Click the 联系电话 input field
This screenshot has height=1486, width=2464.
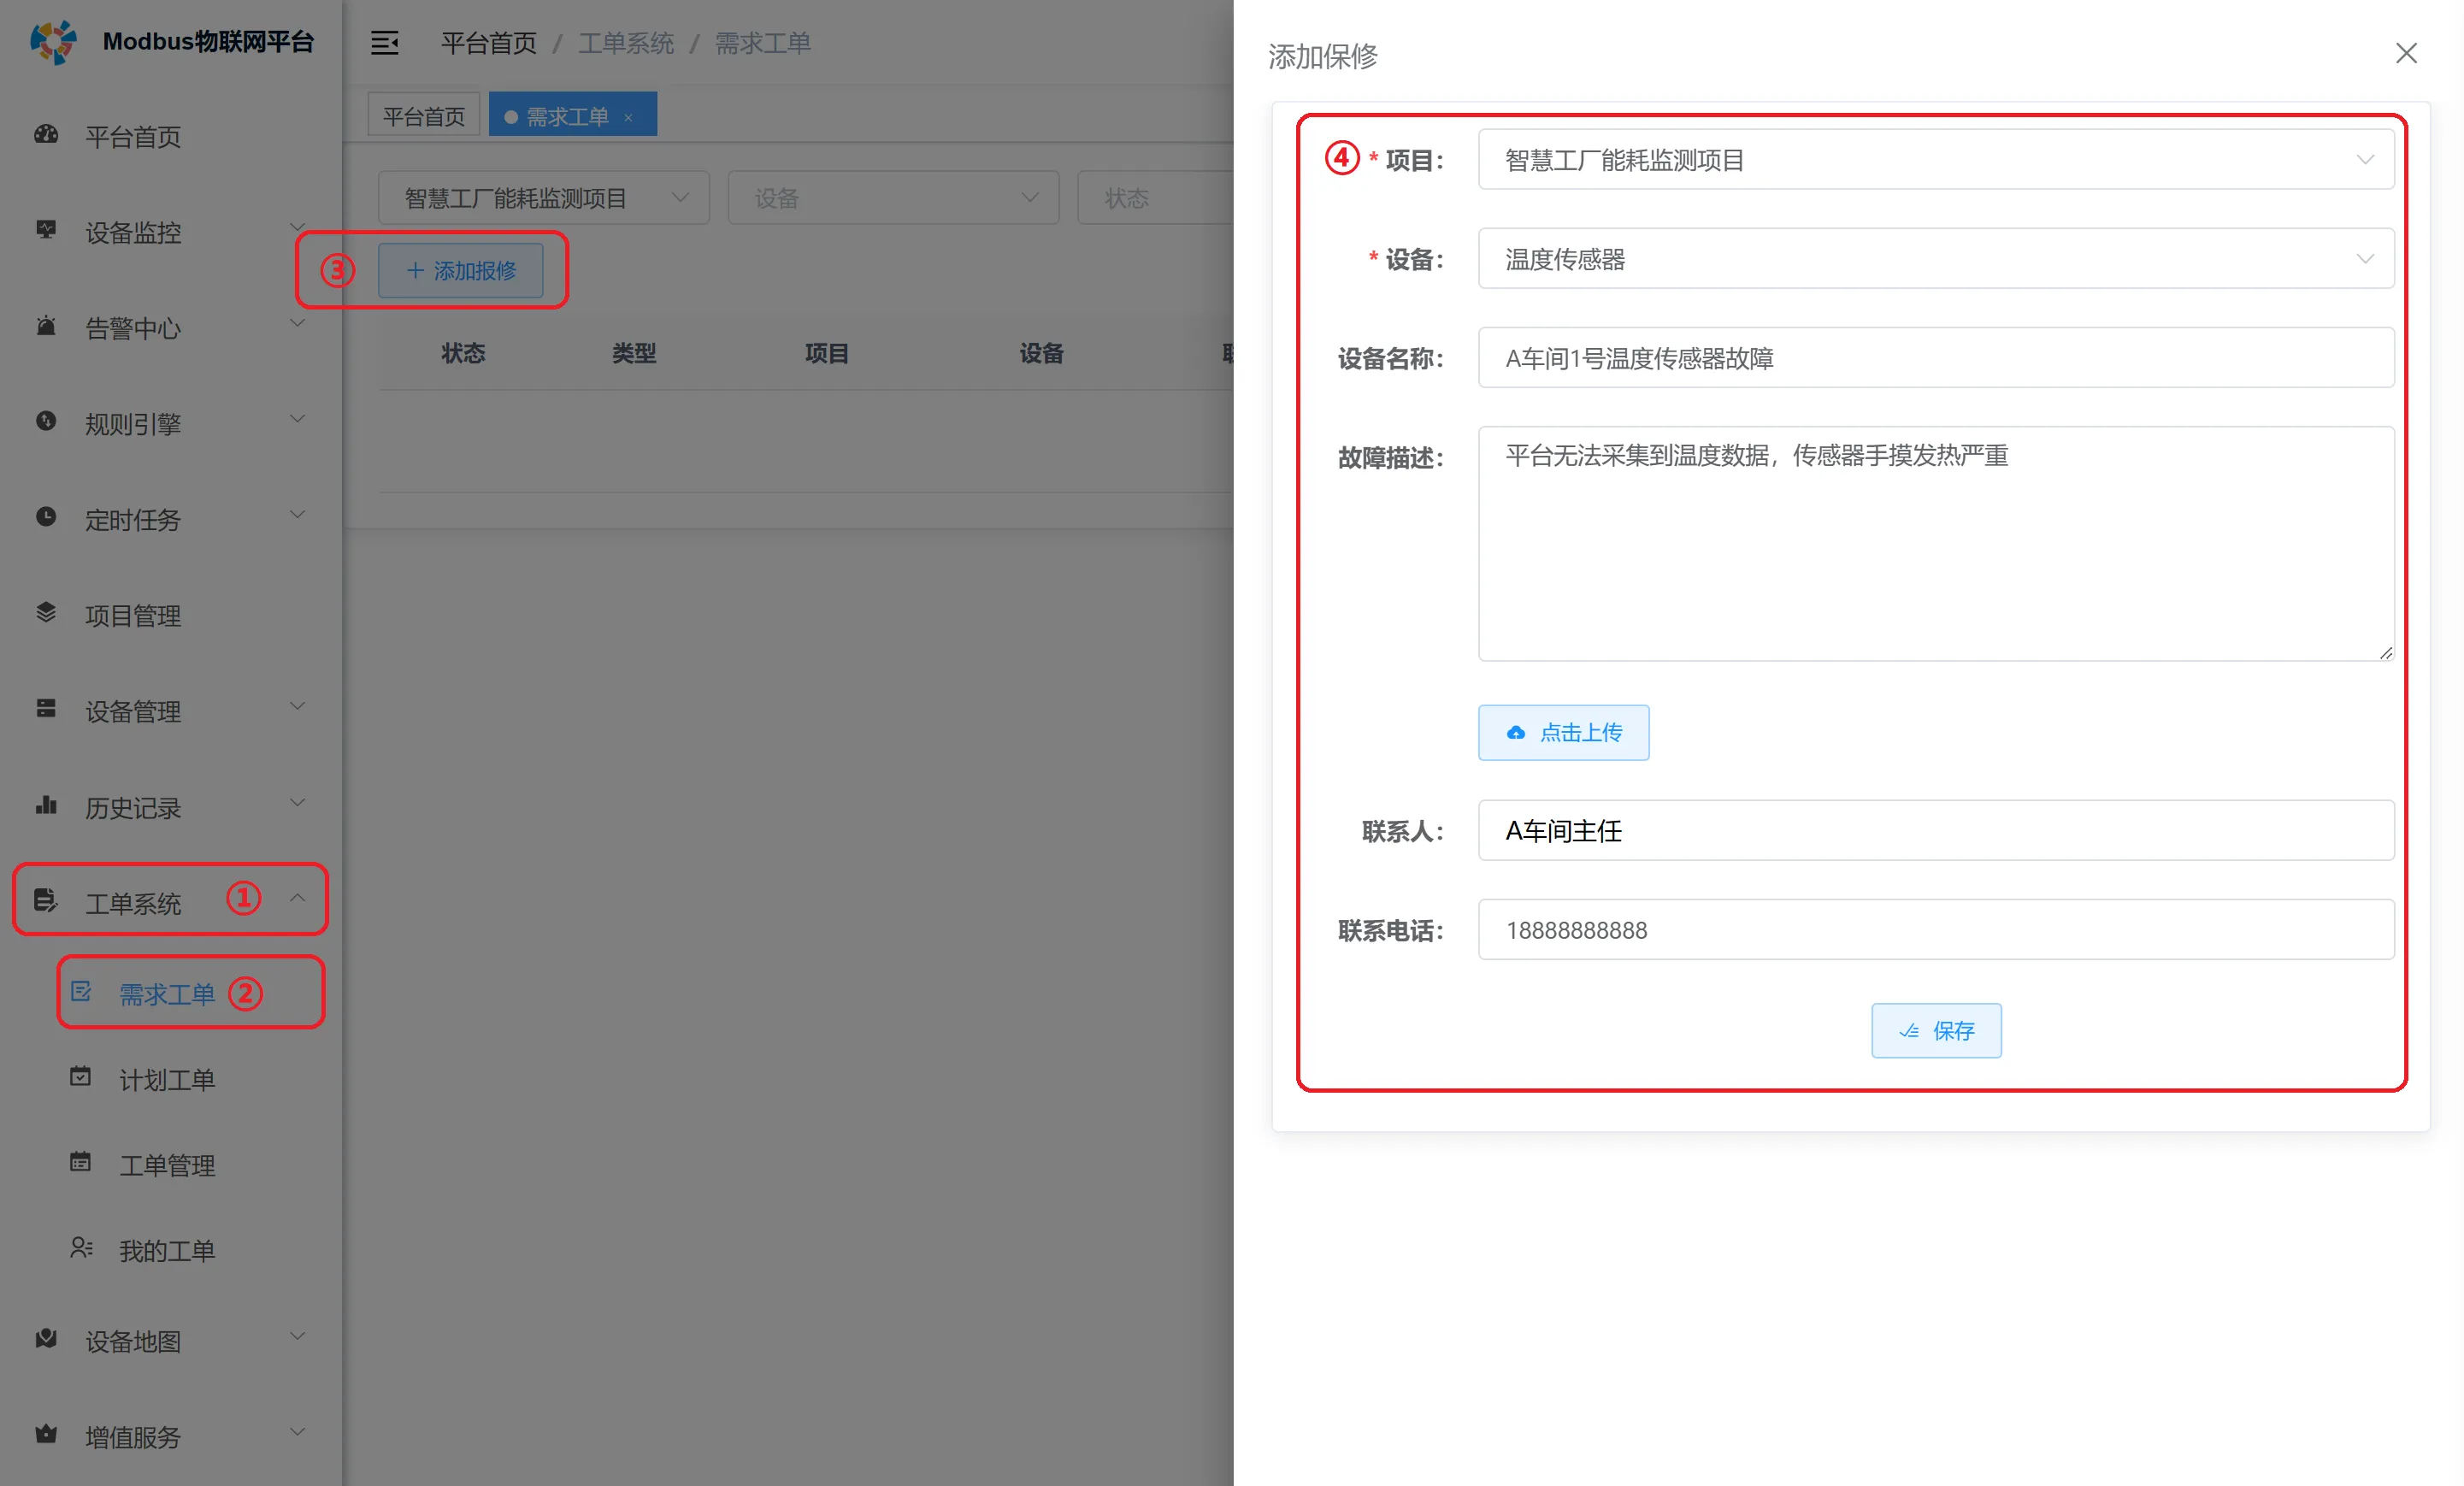[1935, 929]
